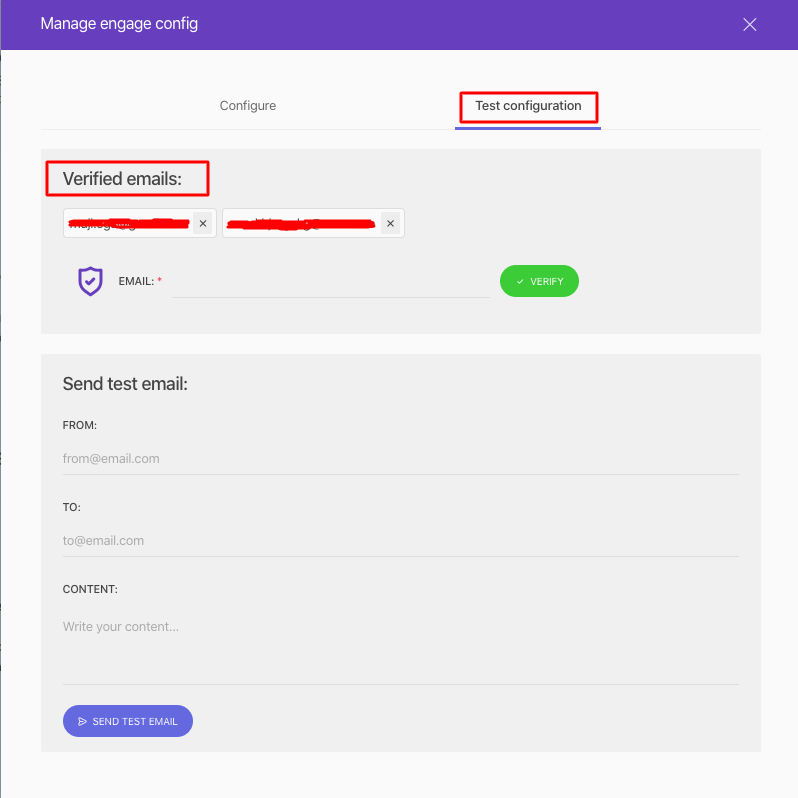Screen dimensions: 798x798
Task: Switch to the Configure tab
Action: coord(248,106)
